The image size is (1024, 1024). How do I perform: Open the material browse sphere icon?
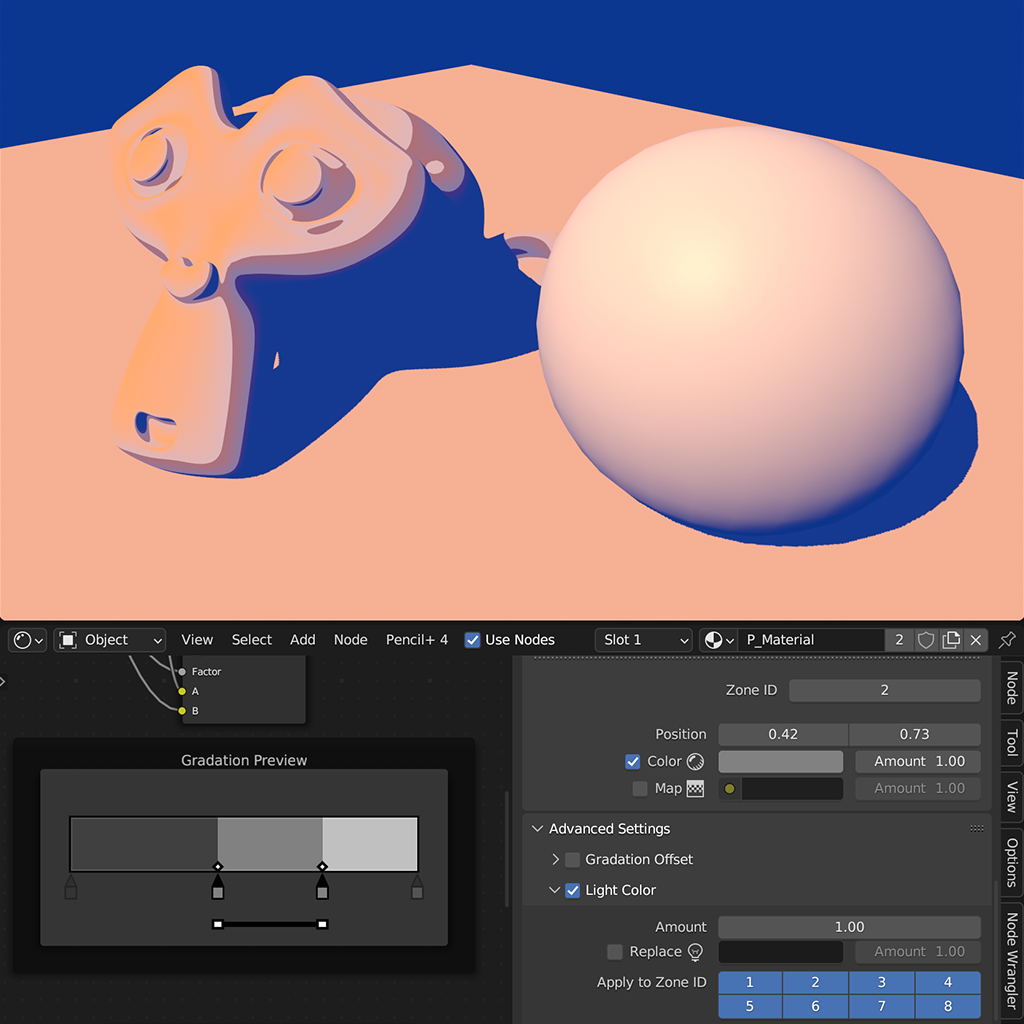point(718,640)
